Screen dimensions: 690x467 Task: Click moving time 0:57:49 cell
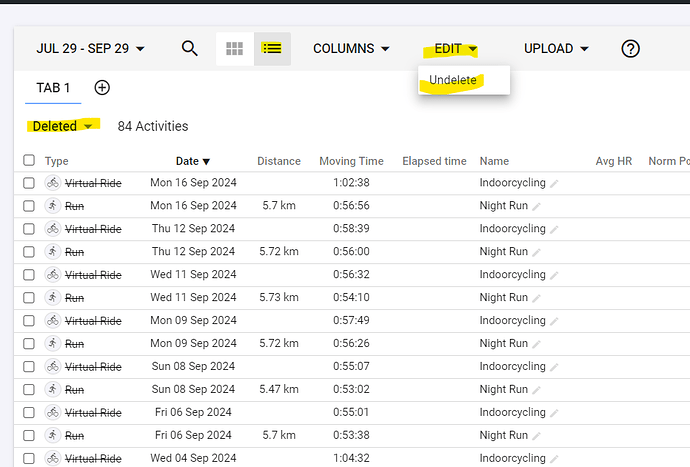coord(351,320)
